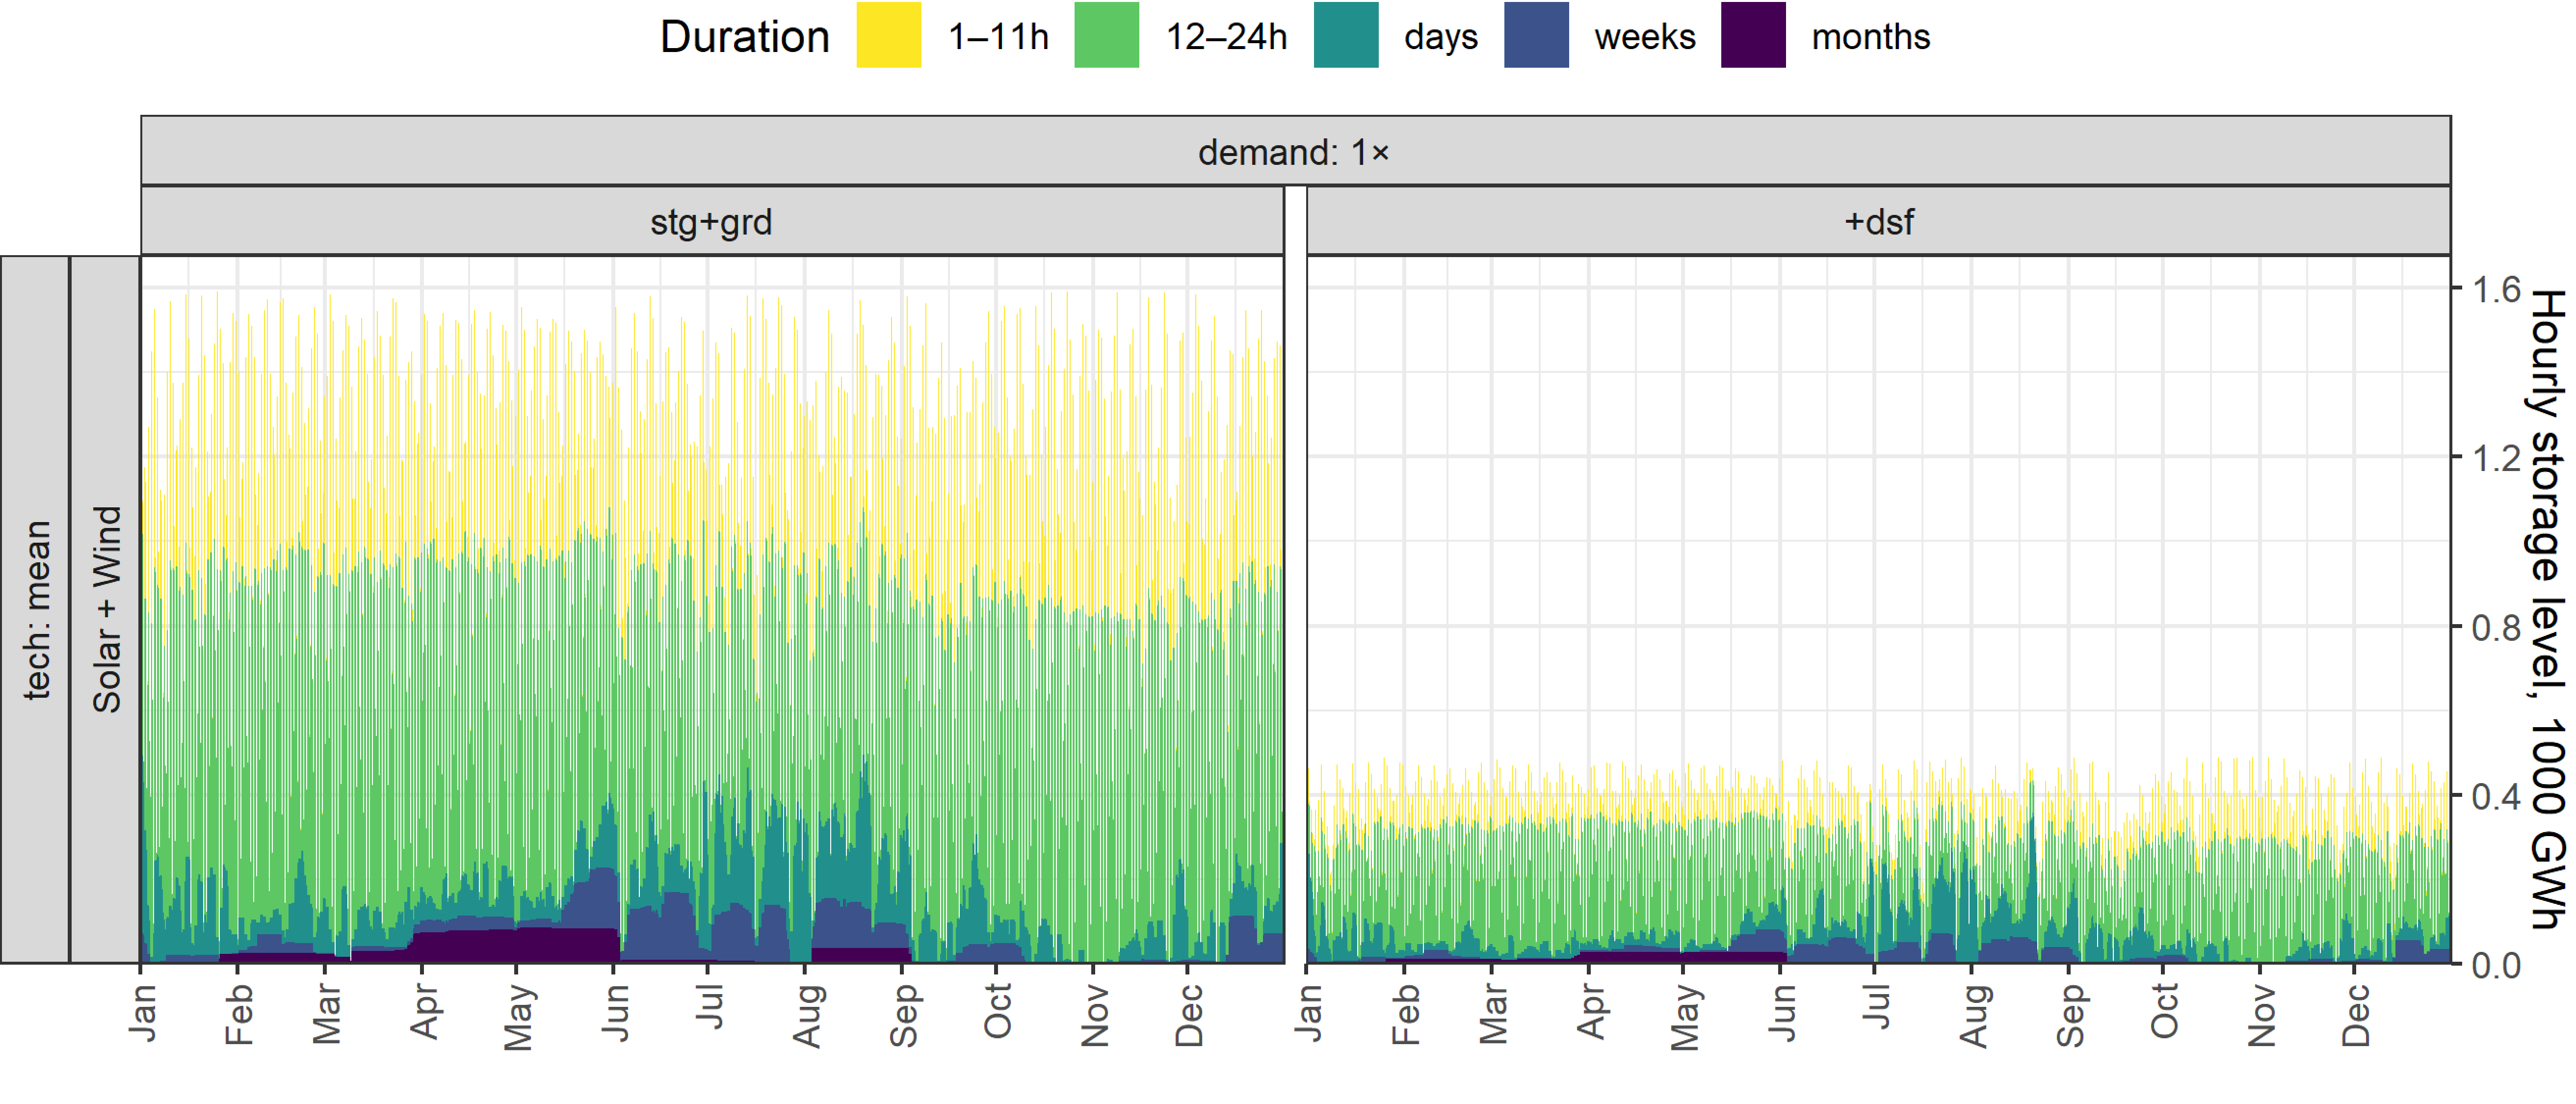Screen dimensions: 2576x1104
Task: Click the purple months legend swatch
Action: [x=1752, y=36]
